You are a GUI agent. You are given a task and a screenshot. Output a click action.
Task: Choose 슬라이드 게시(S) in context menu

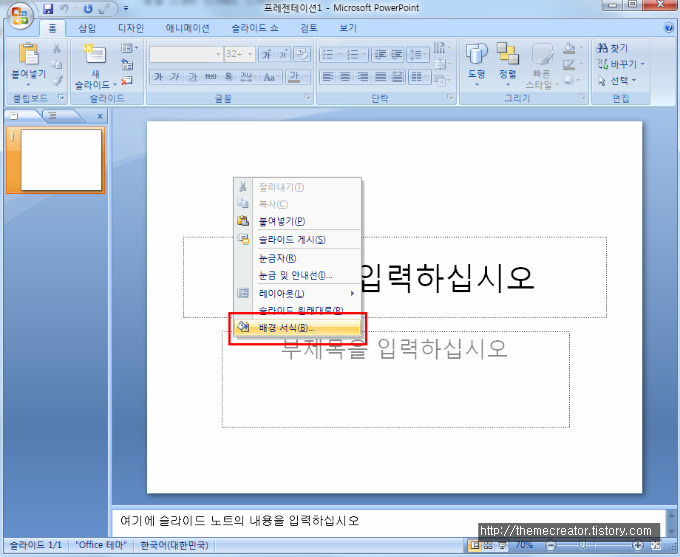297,239
